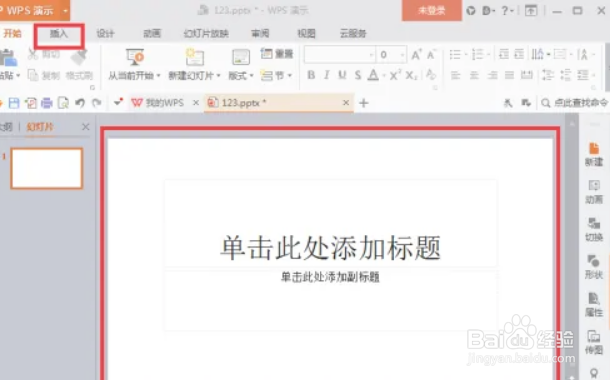Open the 设计 ribbon tab
The width and height of the screenshot is (610, 380).
[x=105, y=34]
